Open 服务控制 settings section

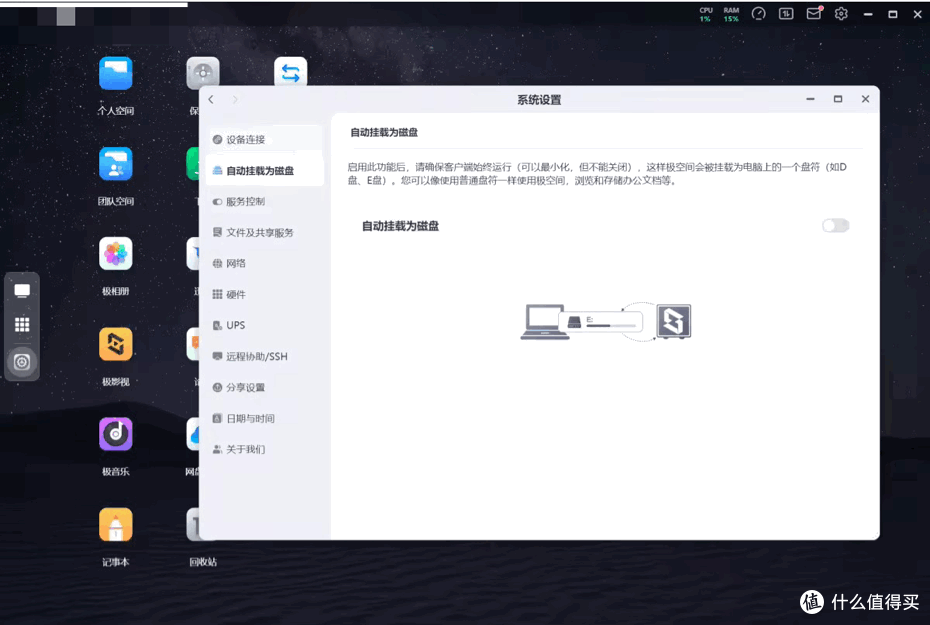click(x=265, y=202)
